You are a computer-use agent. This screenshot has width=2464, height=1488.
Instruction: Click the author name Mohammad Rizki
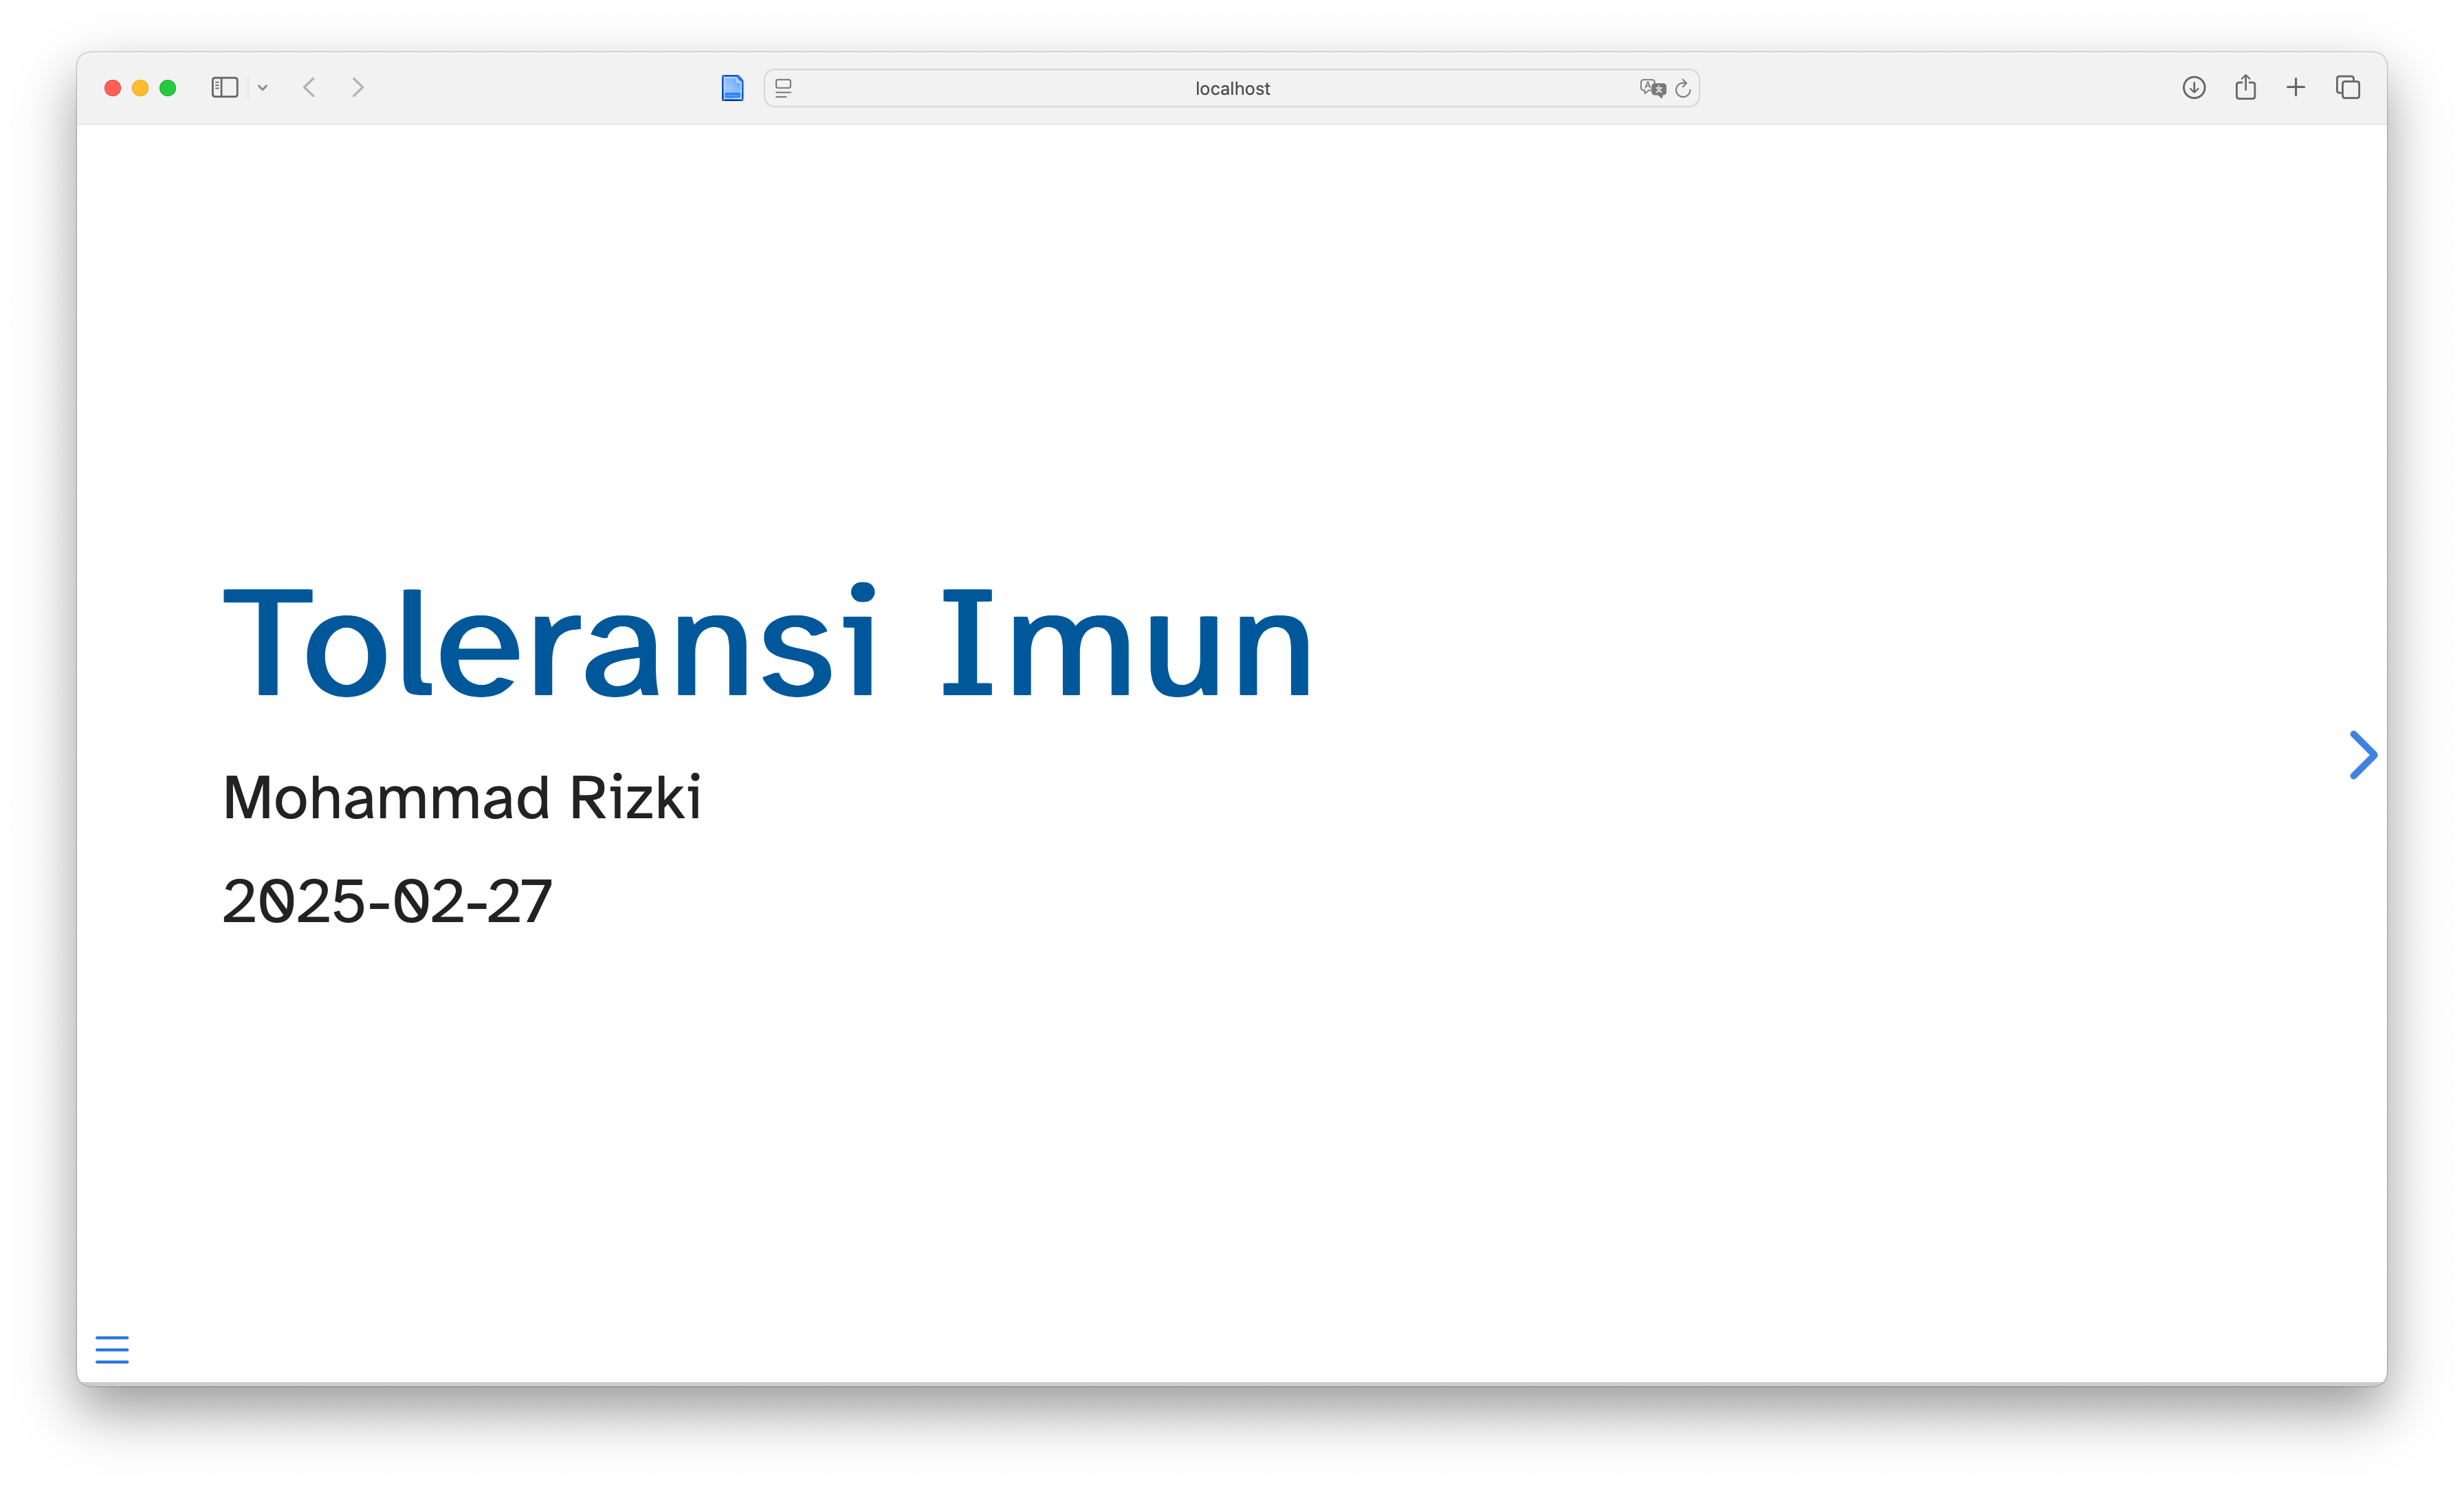[462, 798]
